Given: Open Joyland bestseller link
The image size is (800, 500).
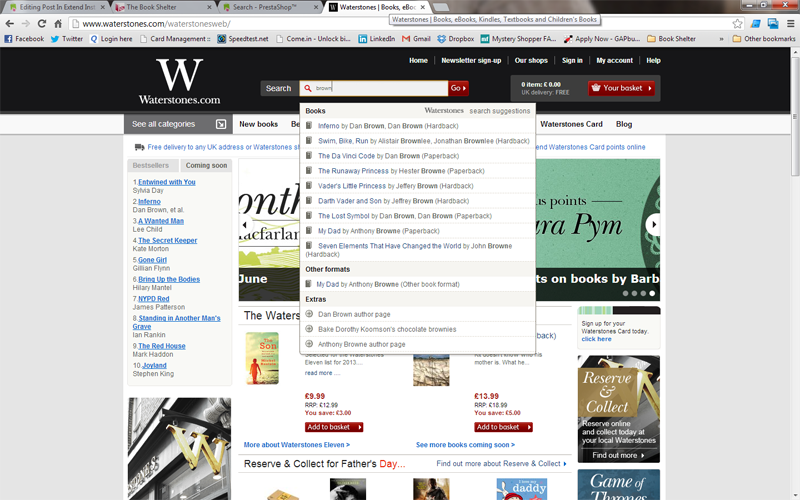Looking at the screenshot, I should pos(154,365).
